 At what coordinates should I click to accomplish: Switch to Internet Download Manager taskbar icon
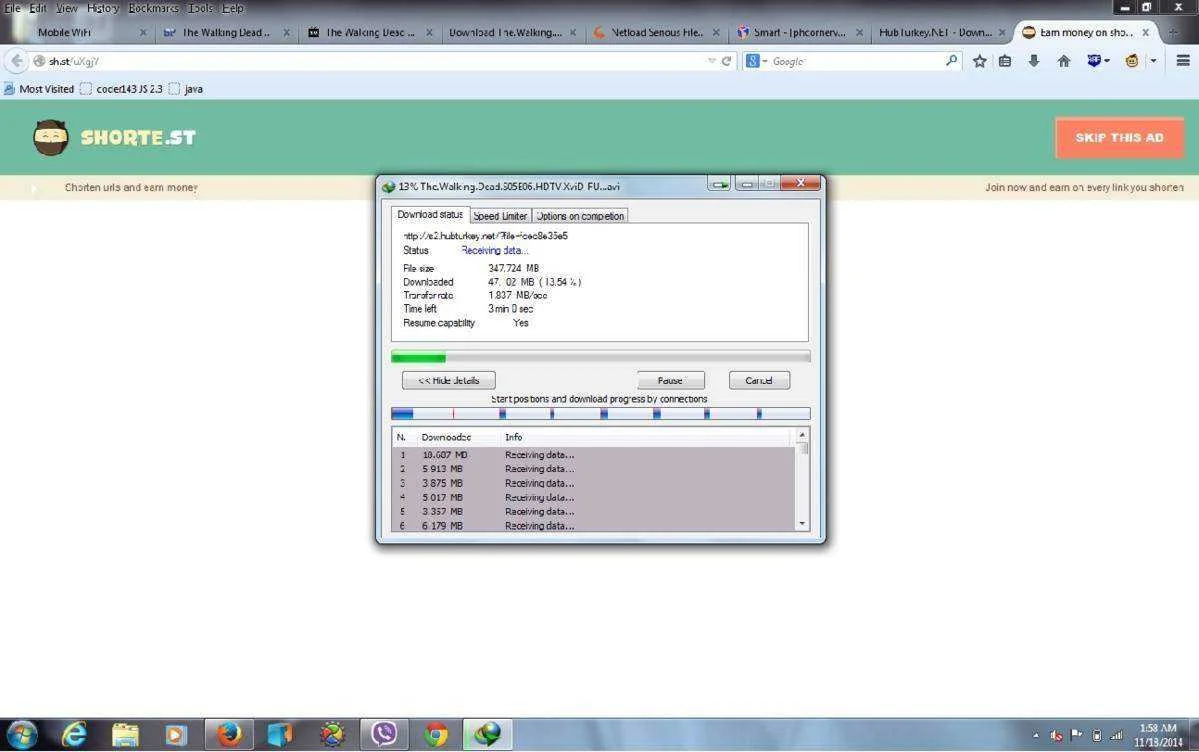pos(486,734)
